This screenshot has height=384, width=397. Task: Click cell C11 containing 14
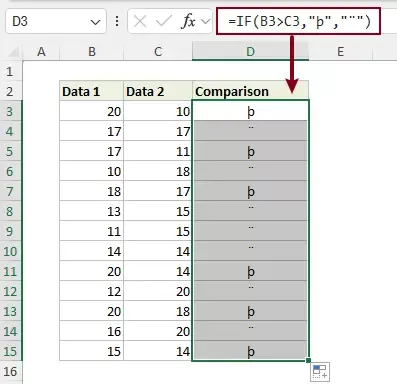coord(158,271)
